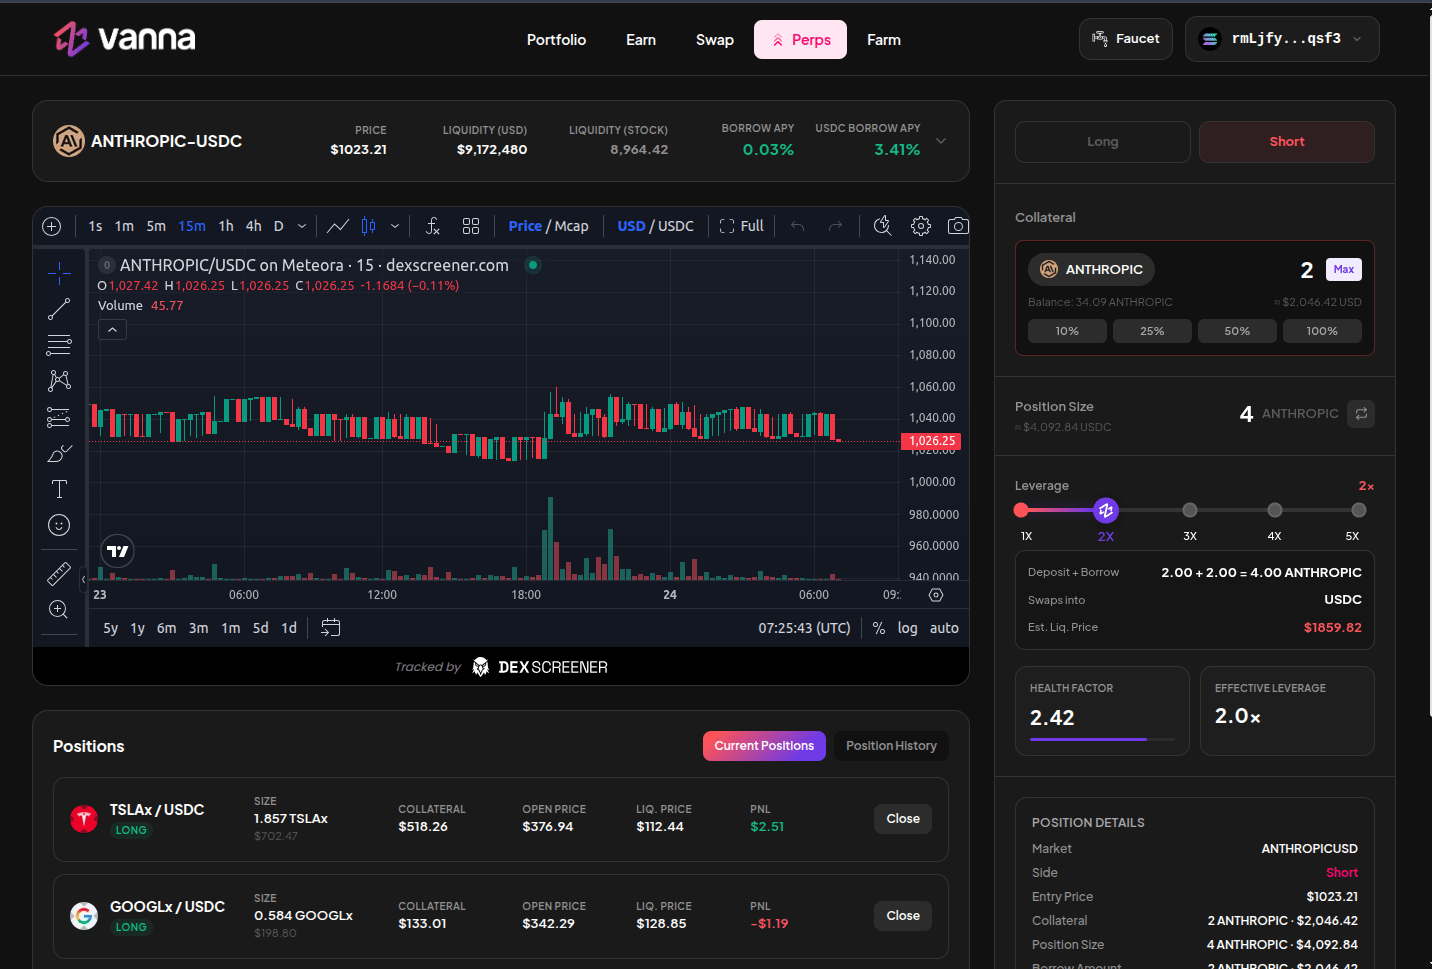Open the Farm page
The image size is (1432, 969).
click(884, 40)
